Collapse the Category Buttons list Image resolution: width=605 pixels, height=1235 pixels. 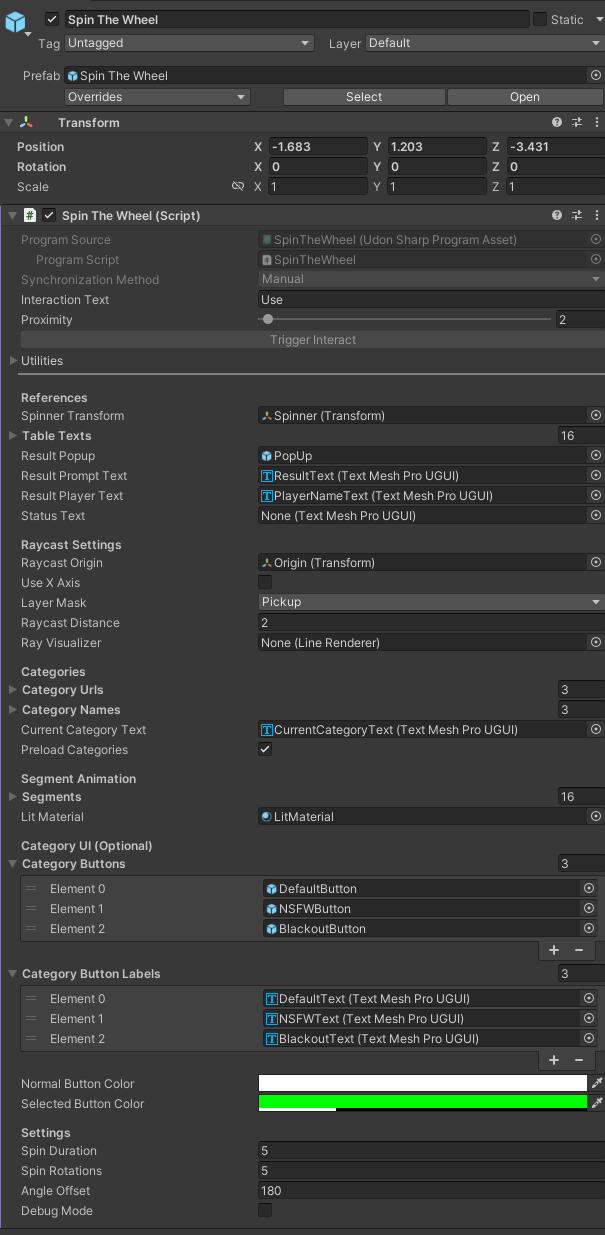10,864
